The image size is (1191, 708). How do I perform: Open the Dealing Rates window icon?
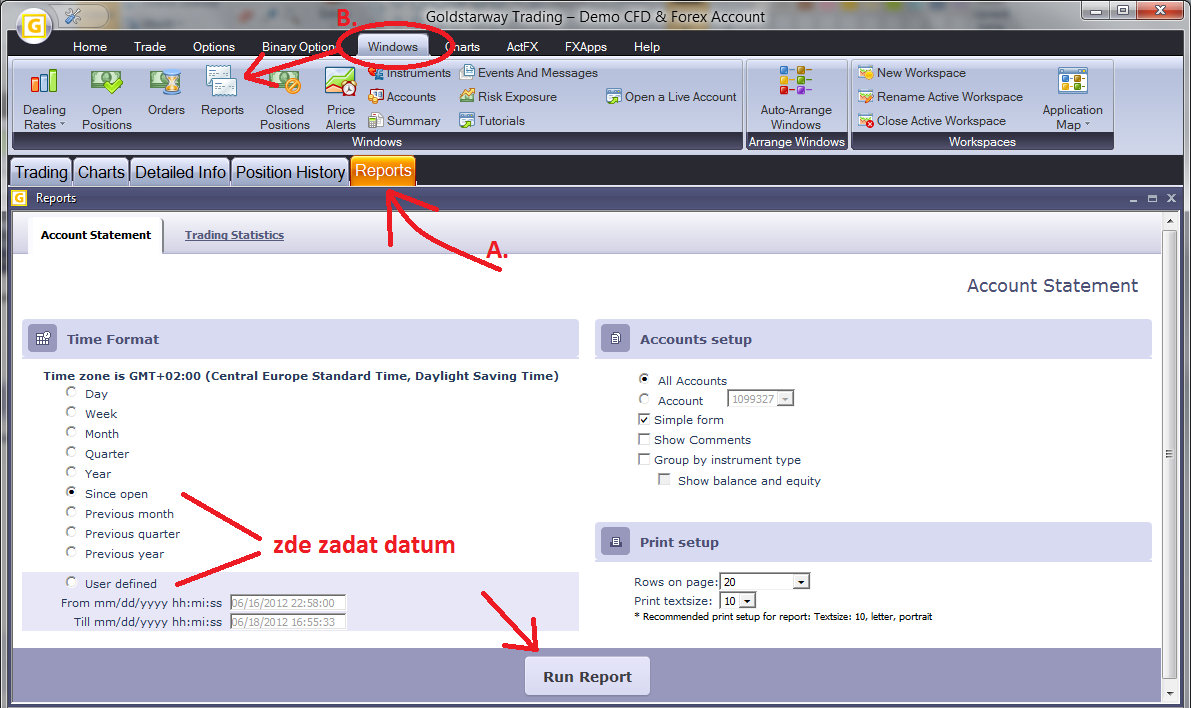[x=43, y=82]
